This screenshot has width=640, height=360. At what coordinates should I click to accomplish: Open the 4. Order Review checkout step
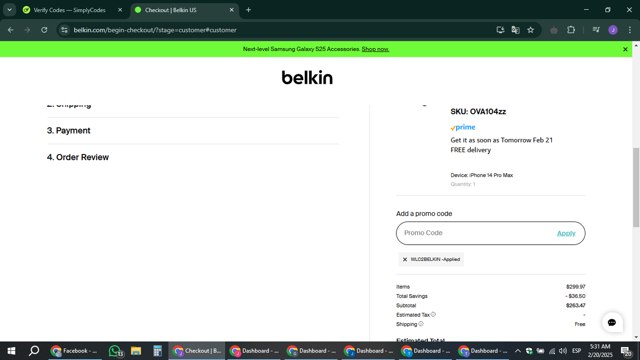[x=78, y=157]
